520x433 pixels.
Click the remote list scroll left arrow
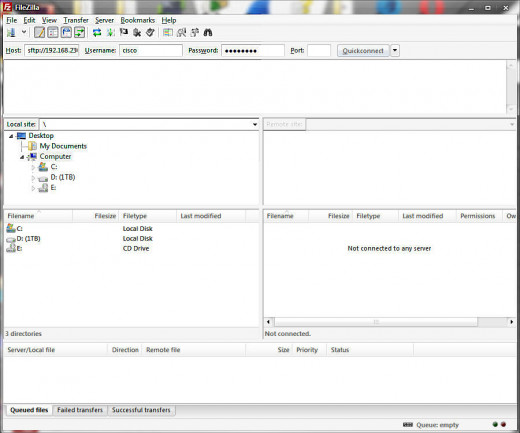click(268, 322)
